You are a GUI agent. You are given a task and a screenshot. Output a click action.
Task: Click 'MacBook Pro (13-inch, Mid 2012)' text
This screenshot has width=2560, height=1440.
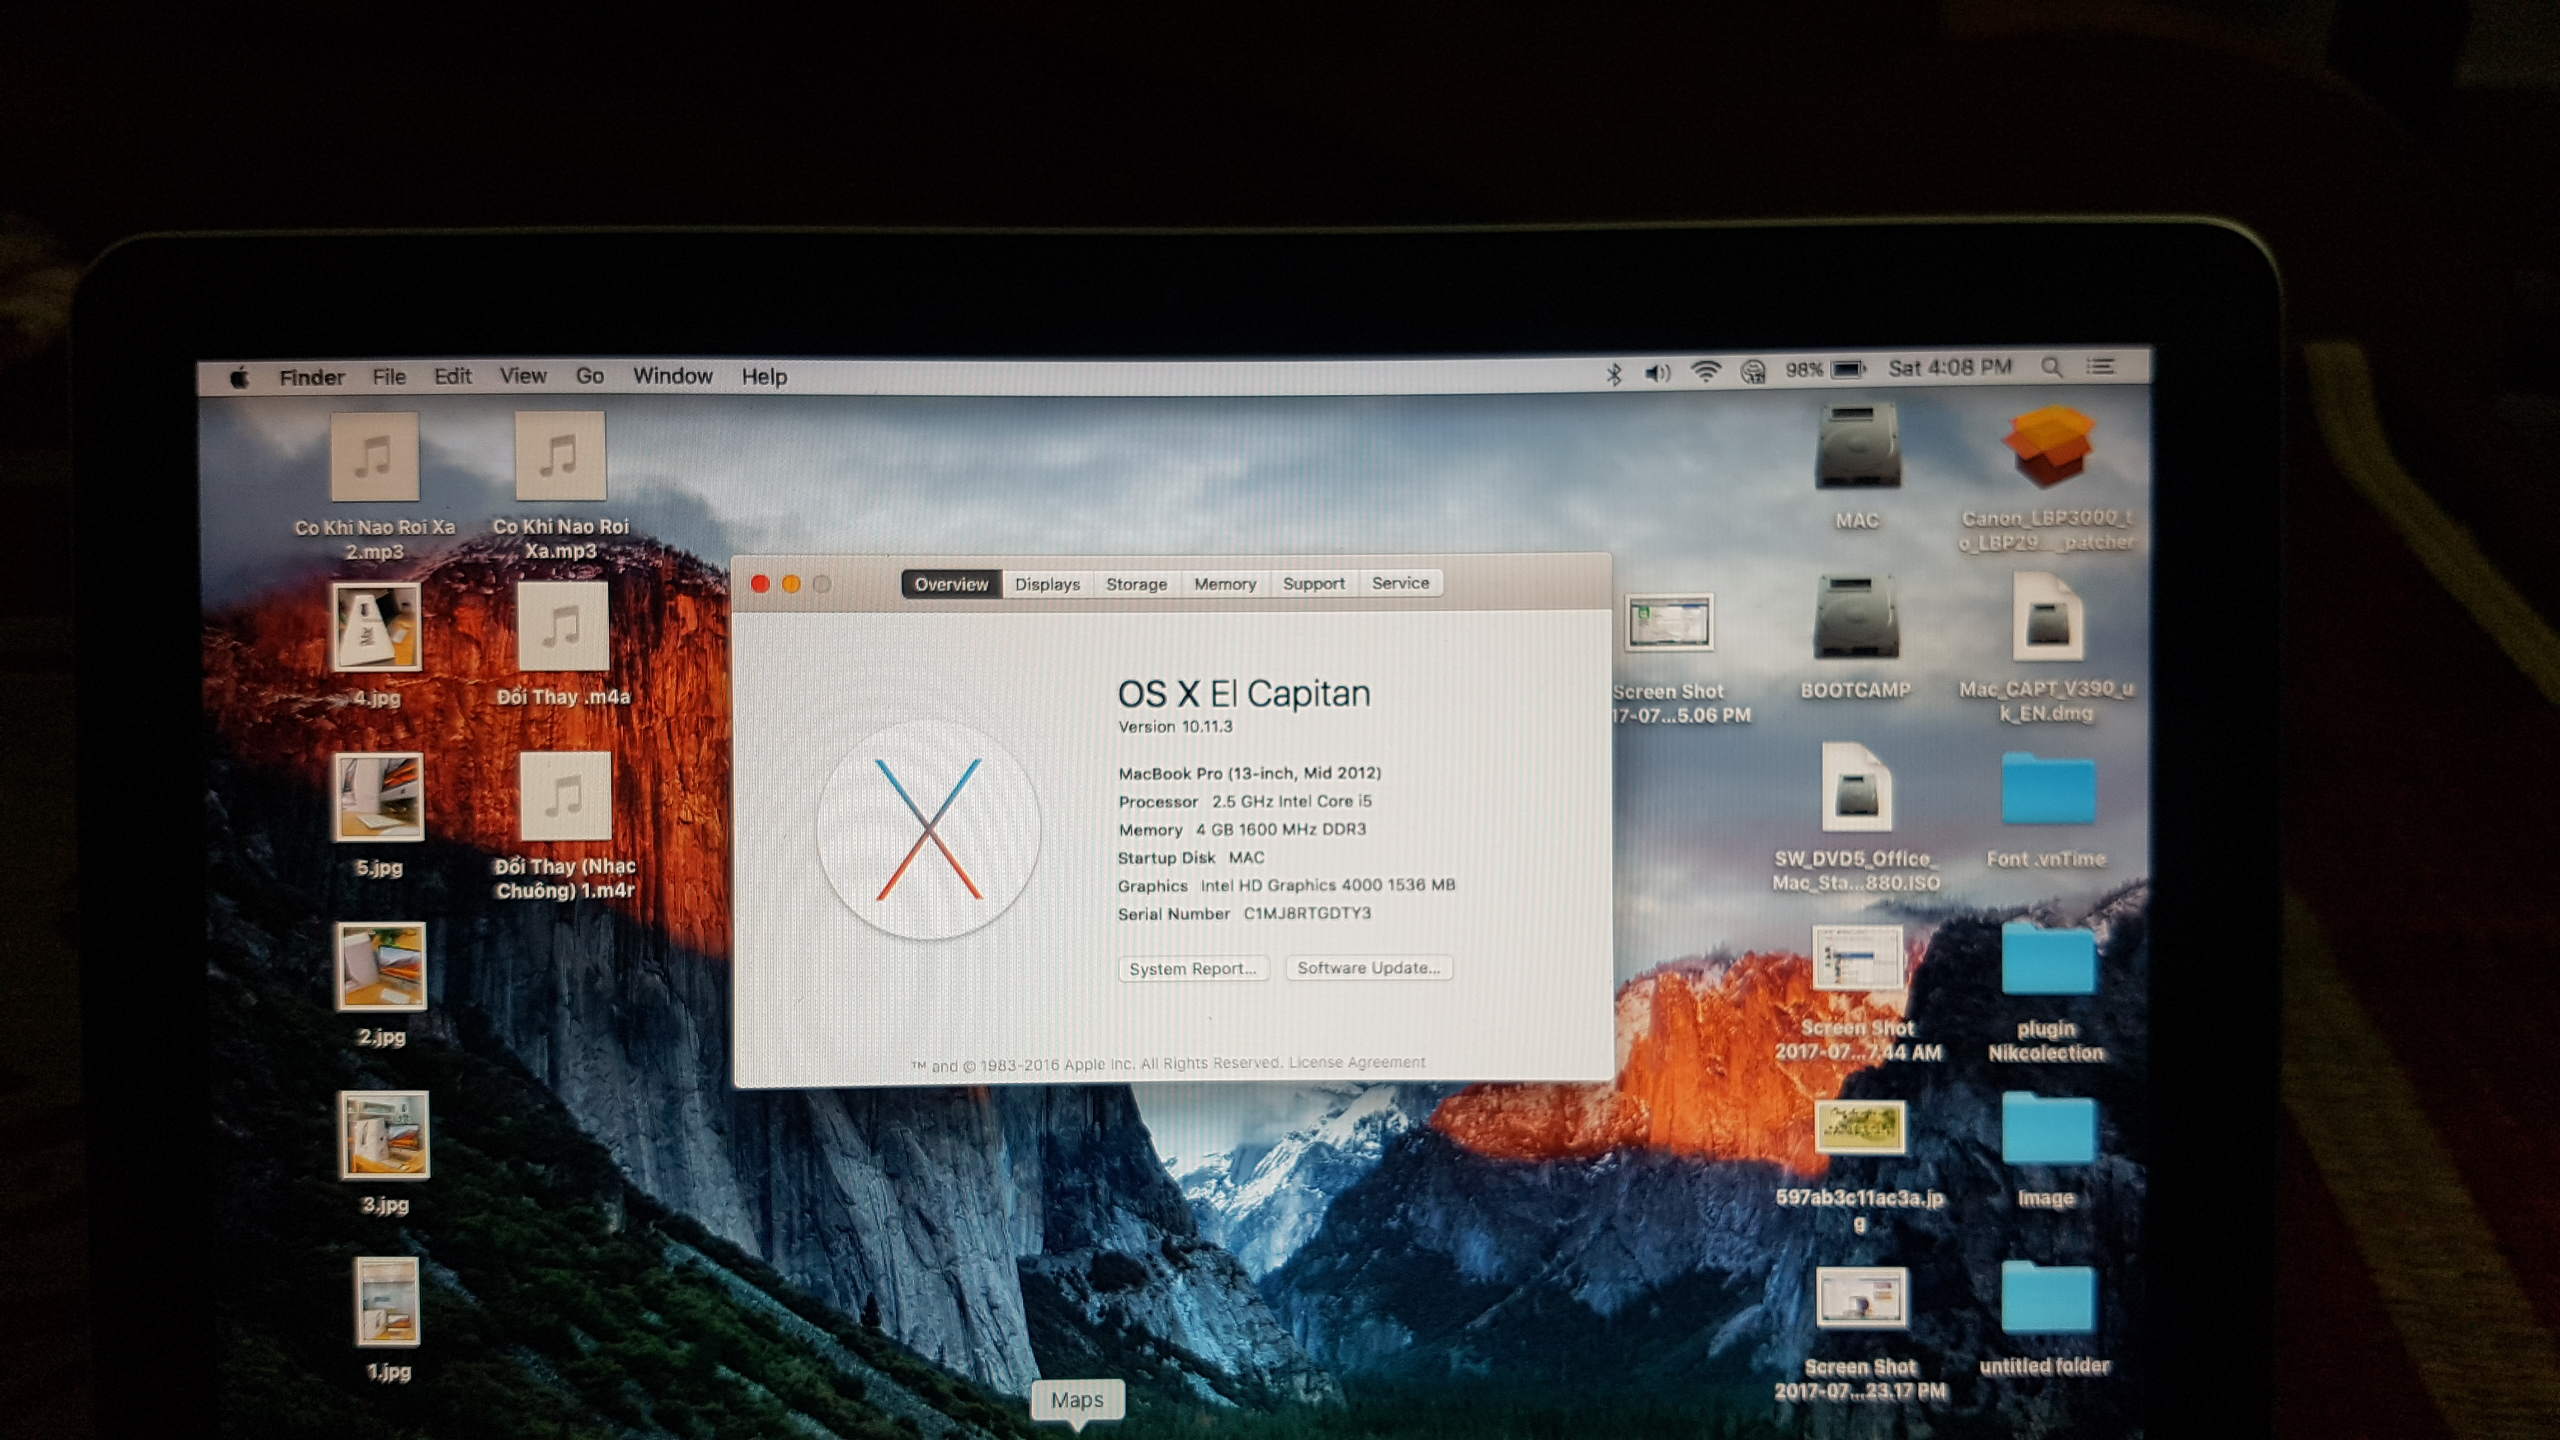[1249, 773]
